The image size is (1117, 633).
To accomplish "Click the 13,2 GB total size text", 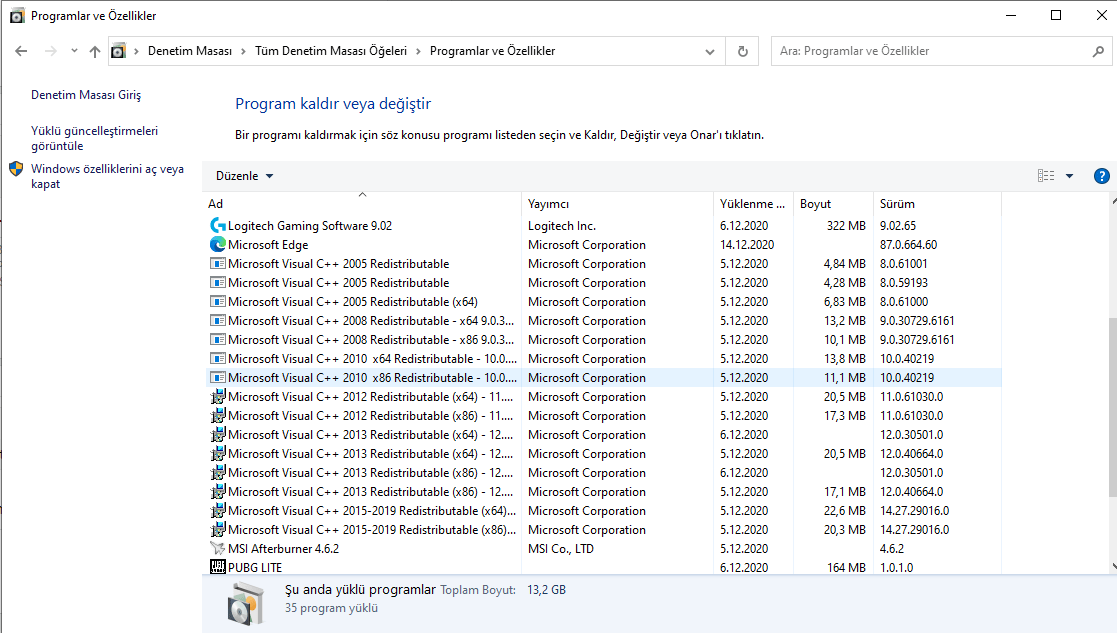I will point(546,590).
